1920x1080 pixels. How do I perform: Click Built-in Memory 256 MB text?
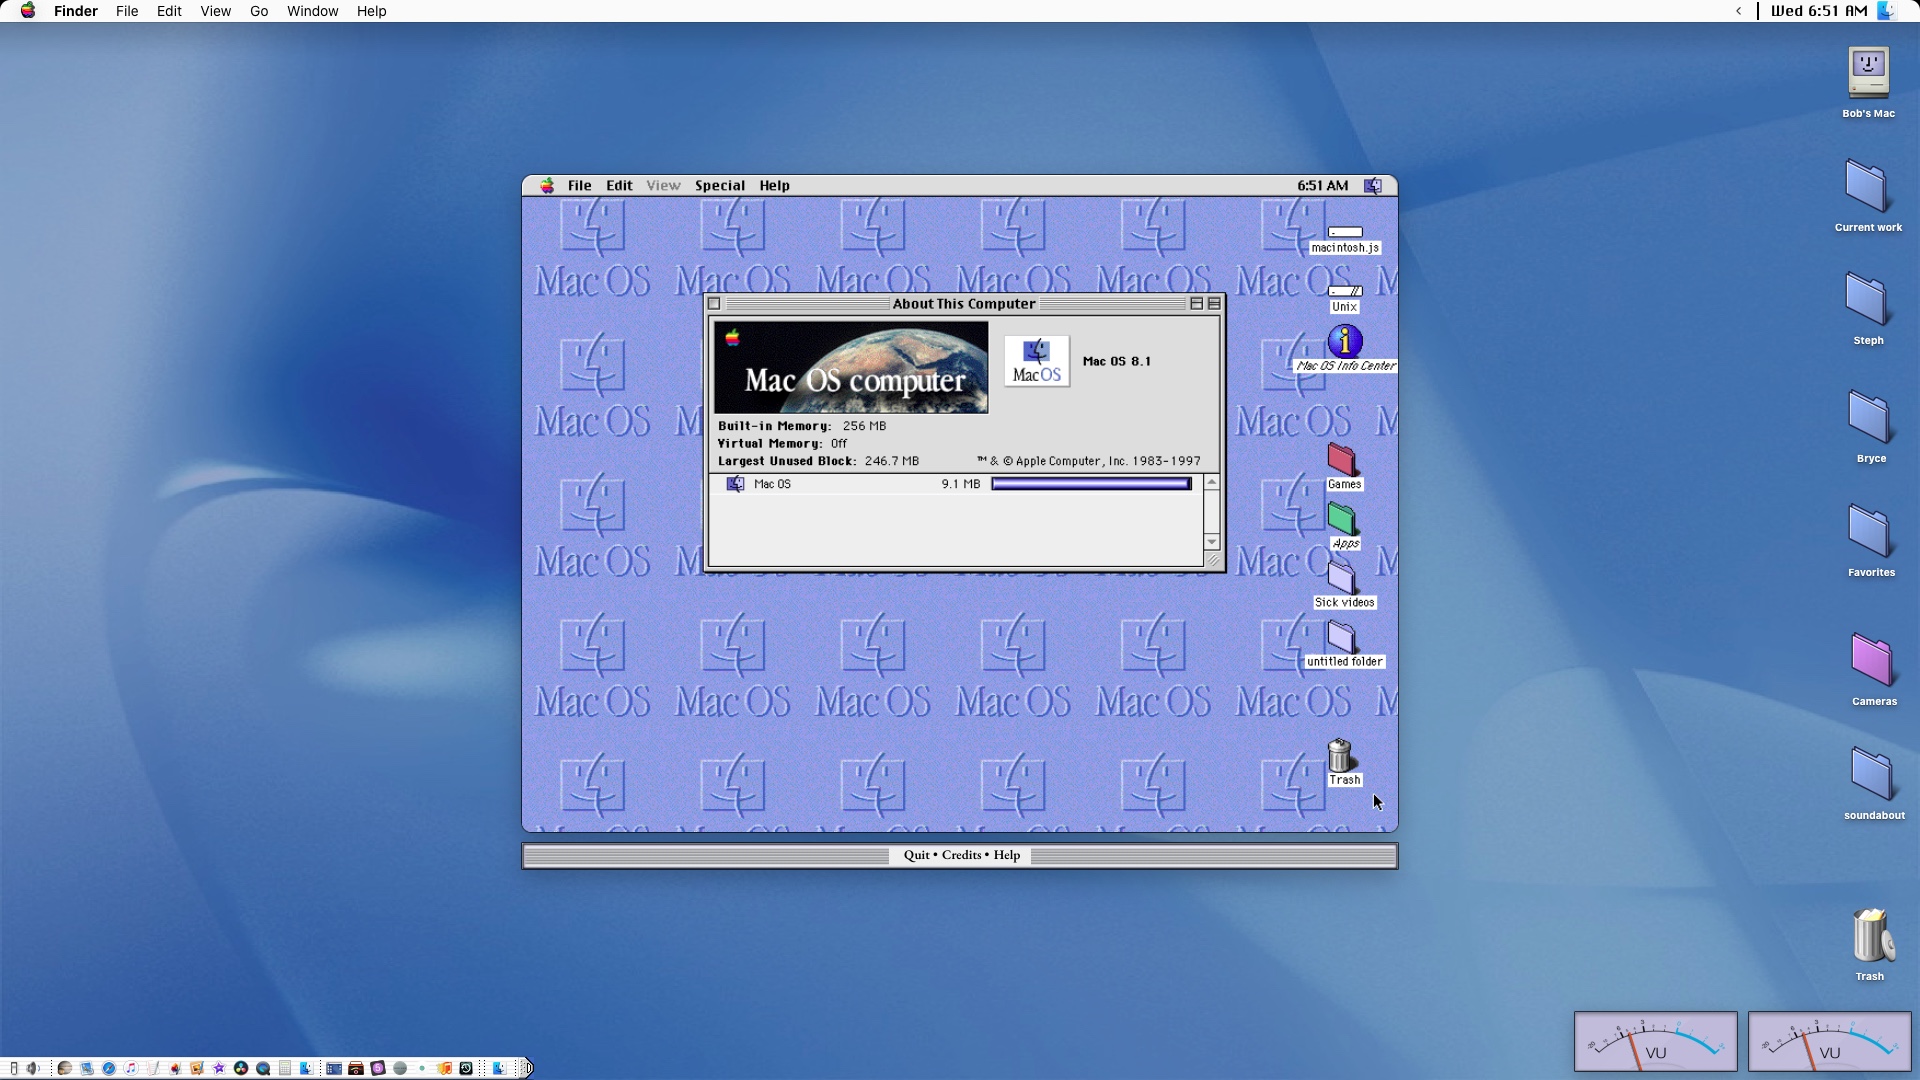pyautogui.click(x=802, y=426)
